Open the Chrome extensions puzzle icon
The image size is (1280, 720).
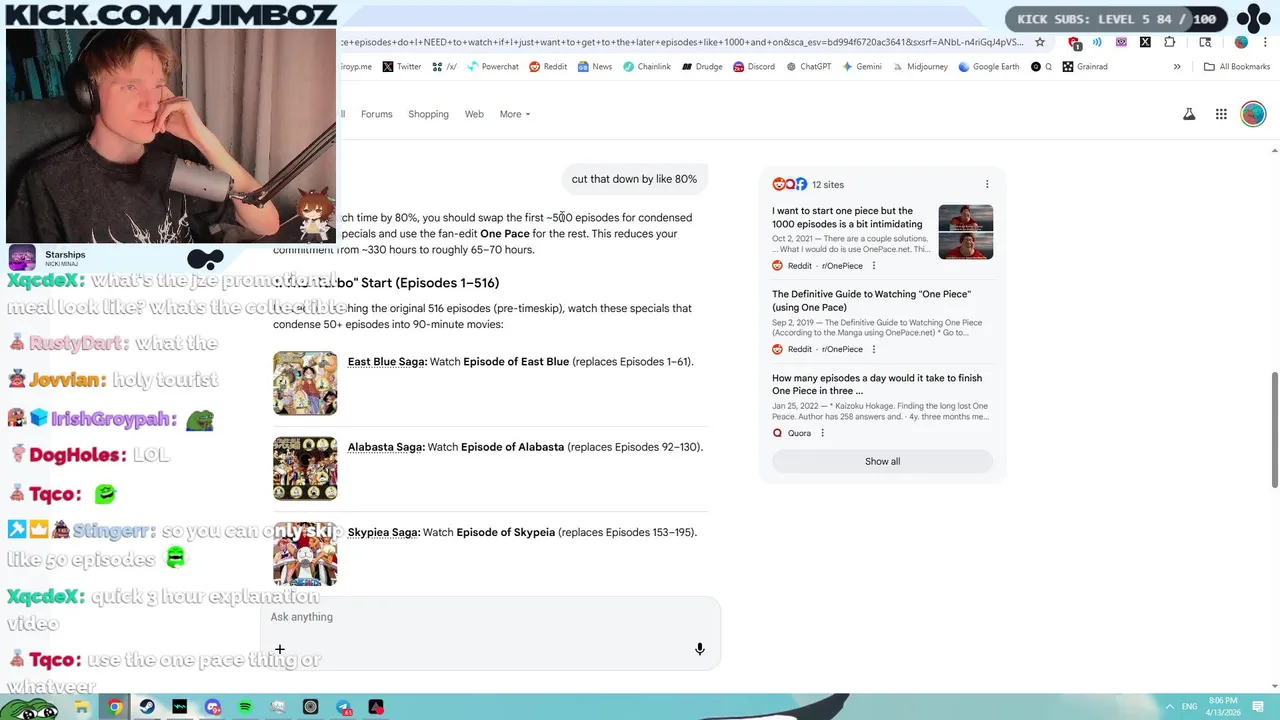pos(1170,42)
